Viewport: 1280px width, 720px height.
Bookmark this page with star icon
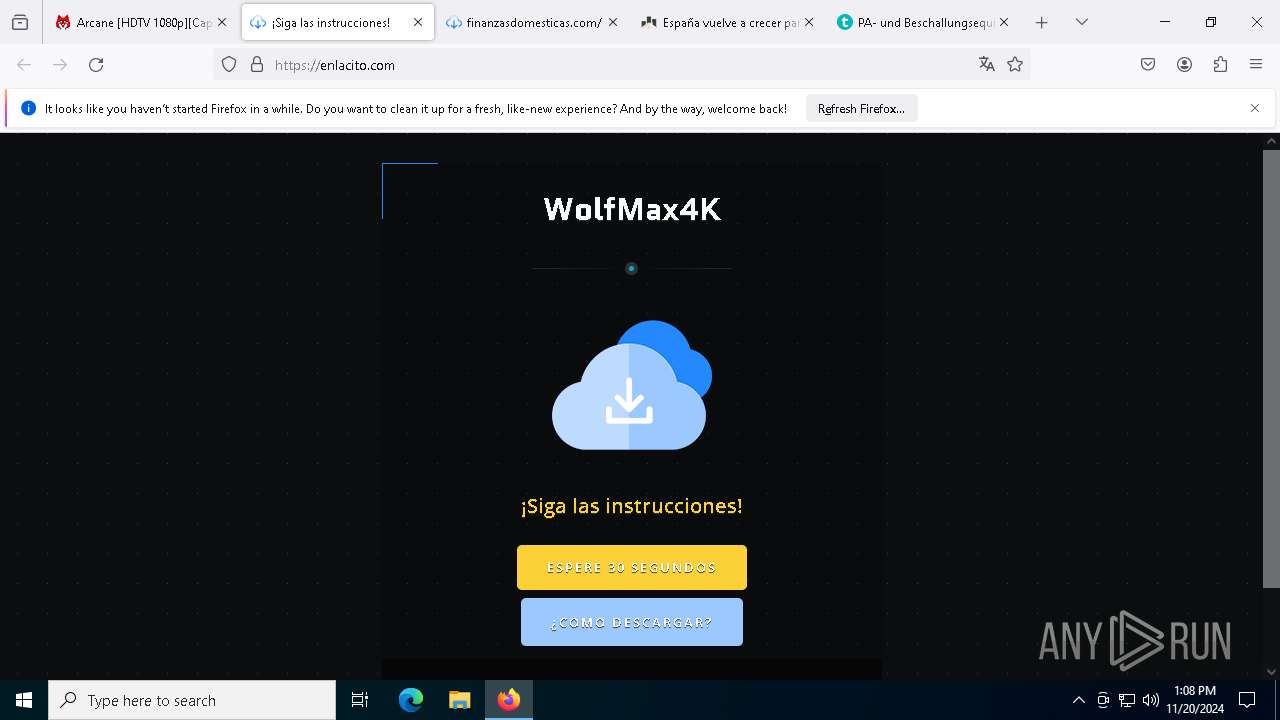pos(1015,65)
